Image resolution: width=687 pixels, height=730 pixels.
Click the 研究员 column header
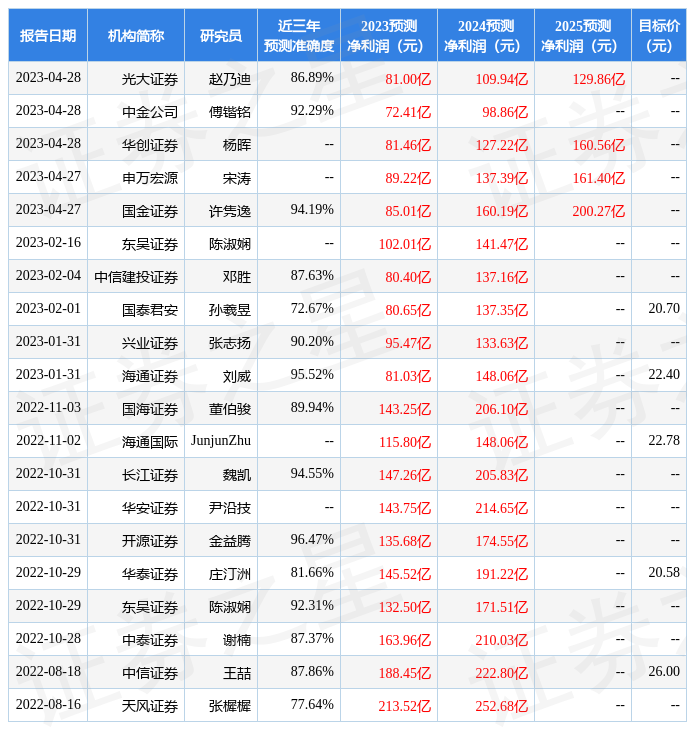tap(221, 35)
